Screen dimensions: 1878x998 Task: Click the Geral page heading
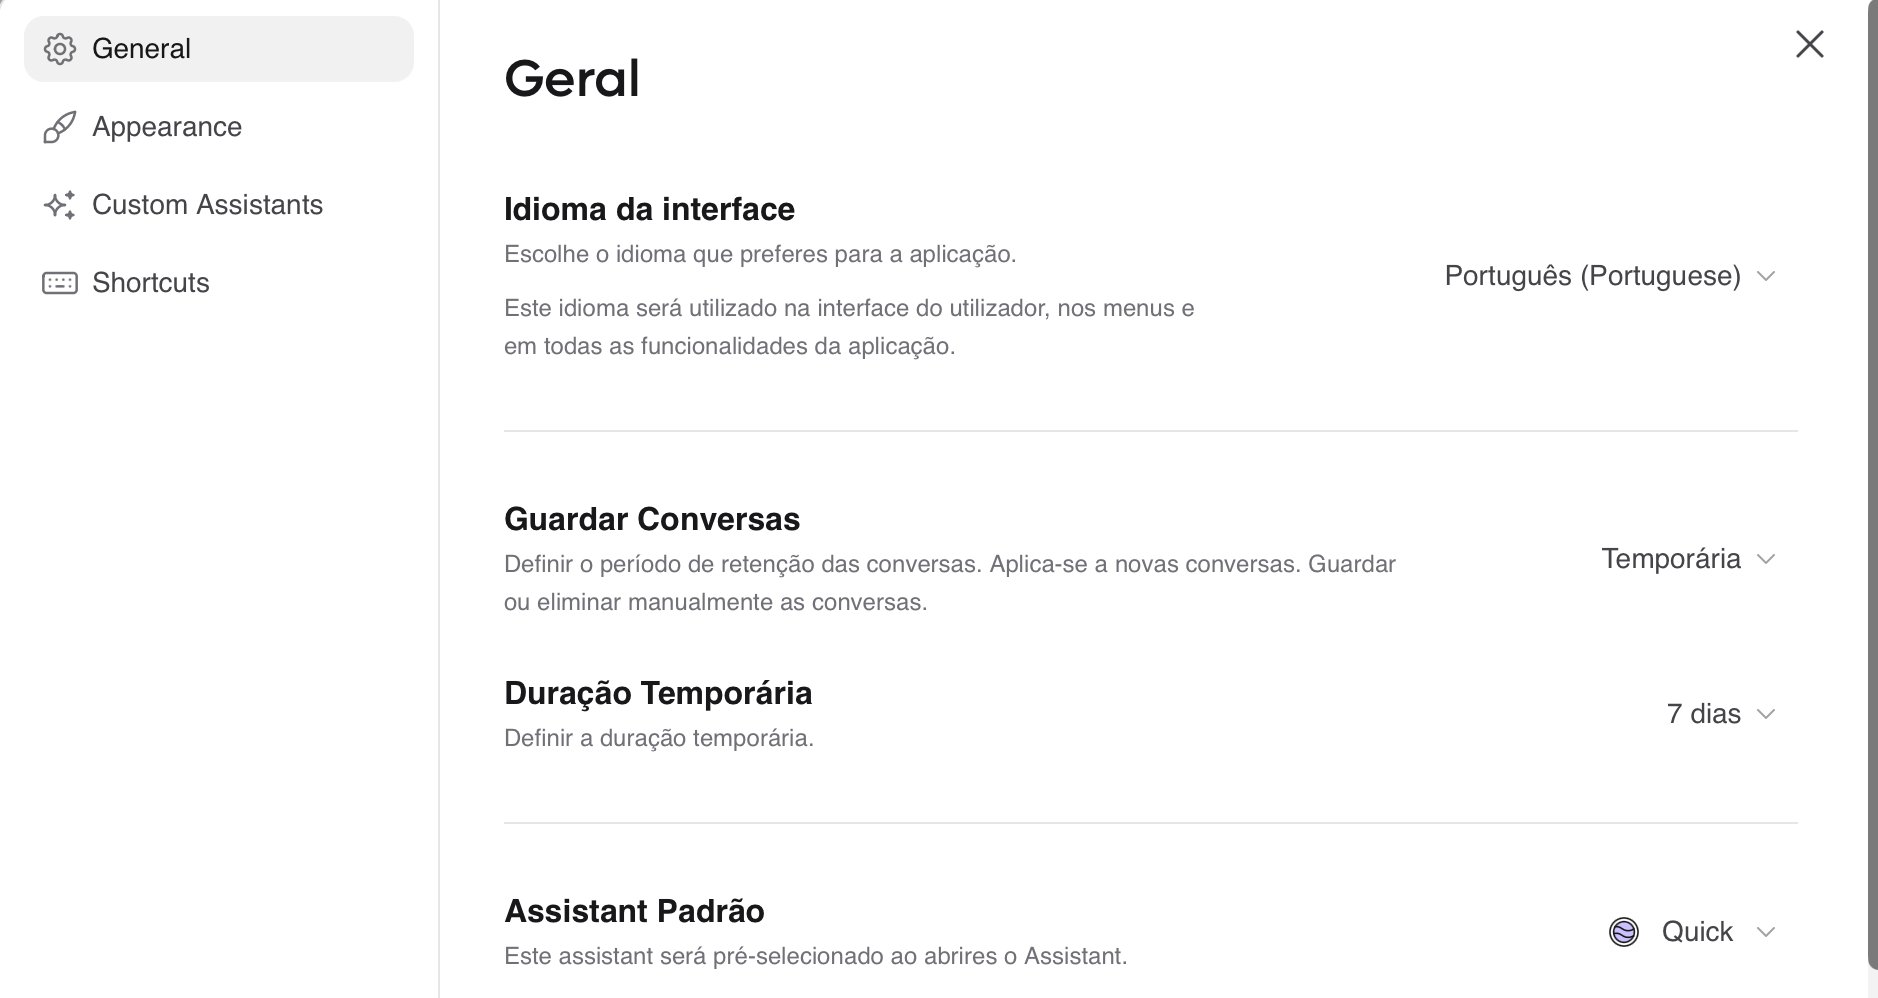click(x=572, y=79)
